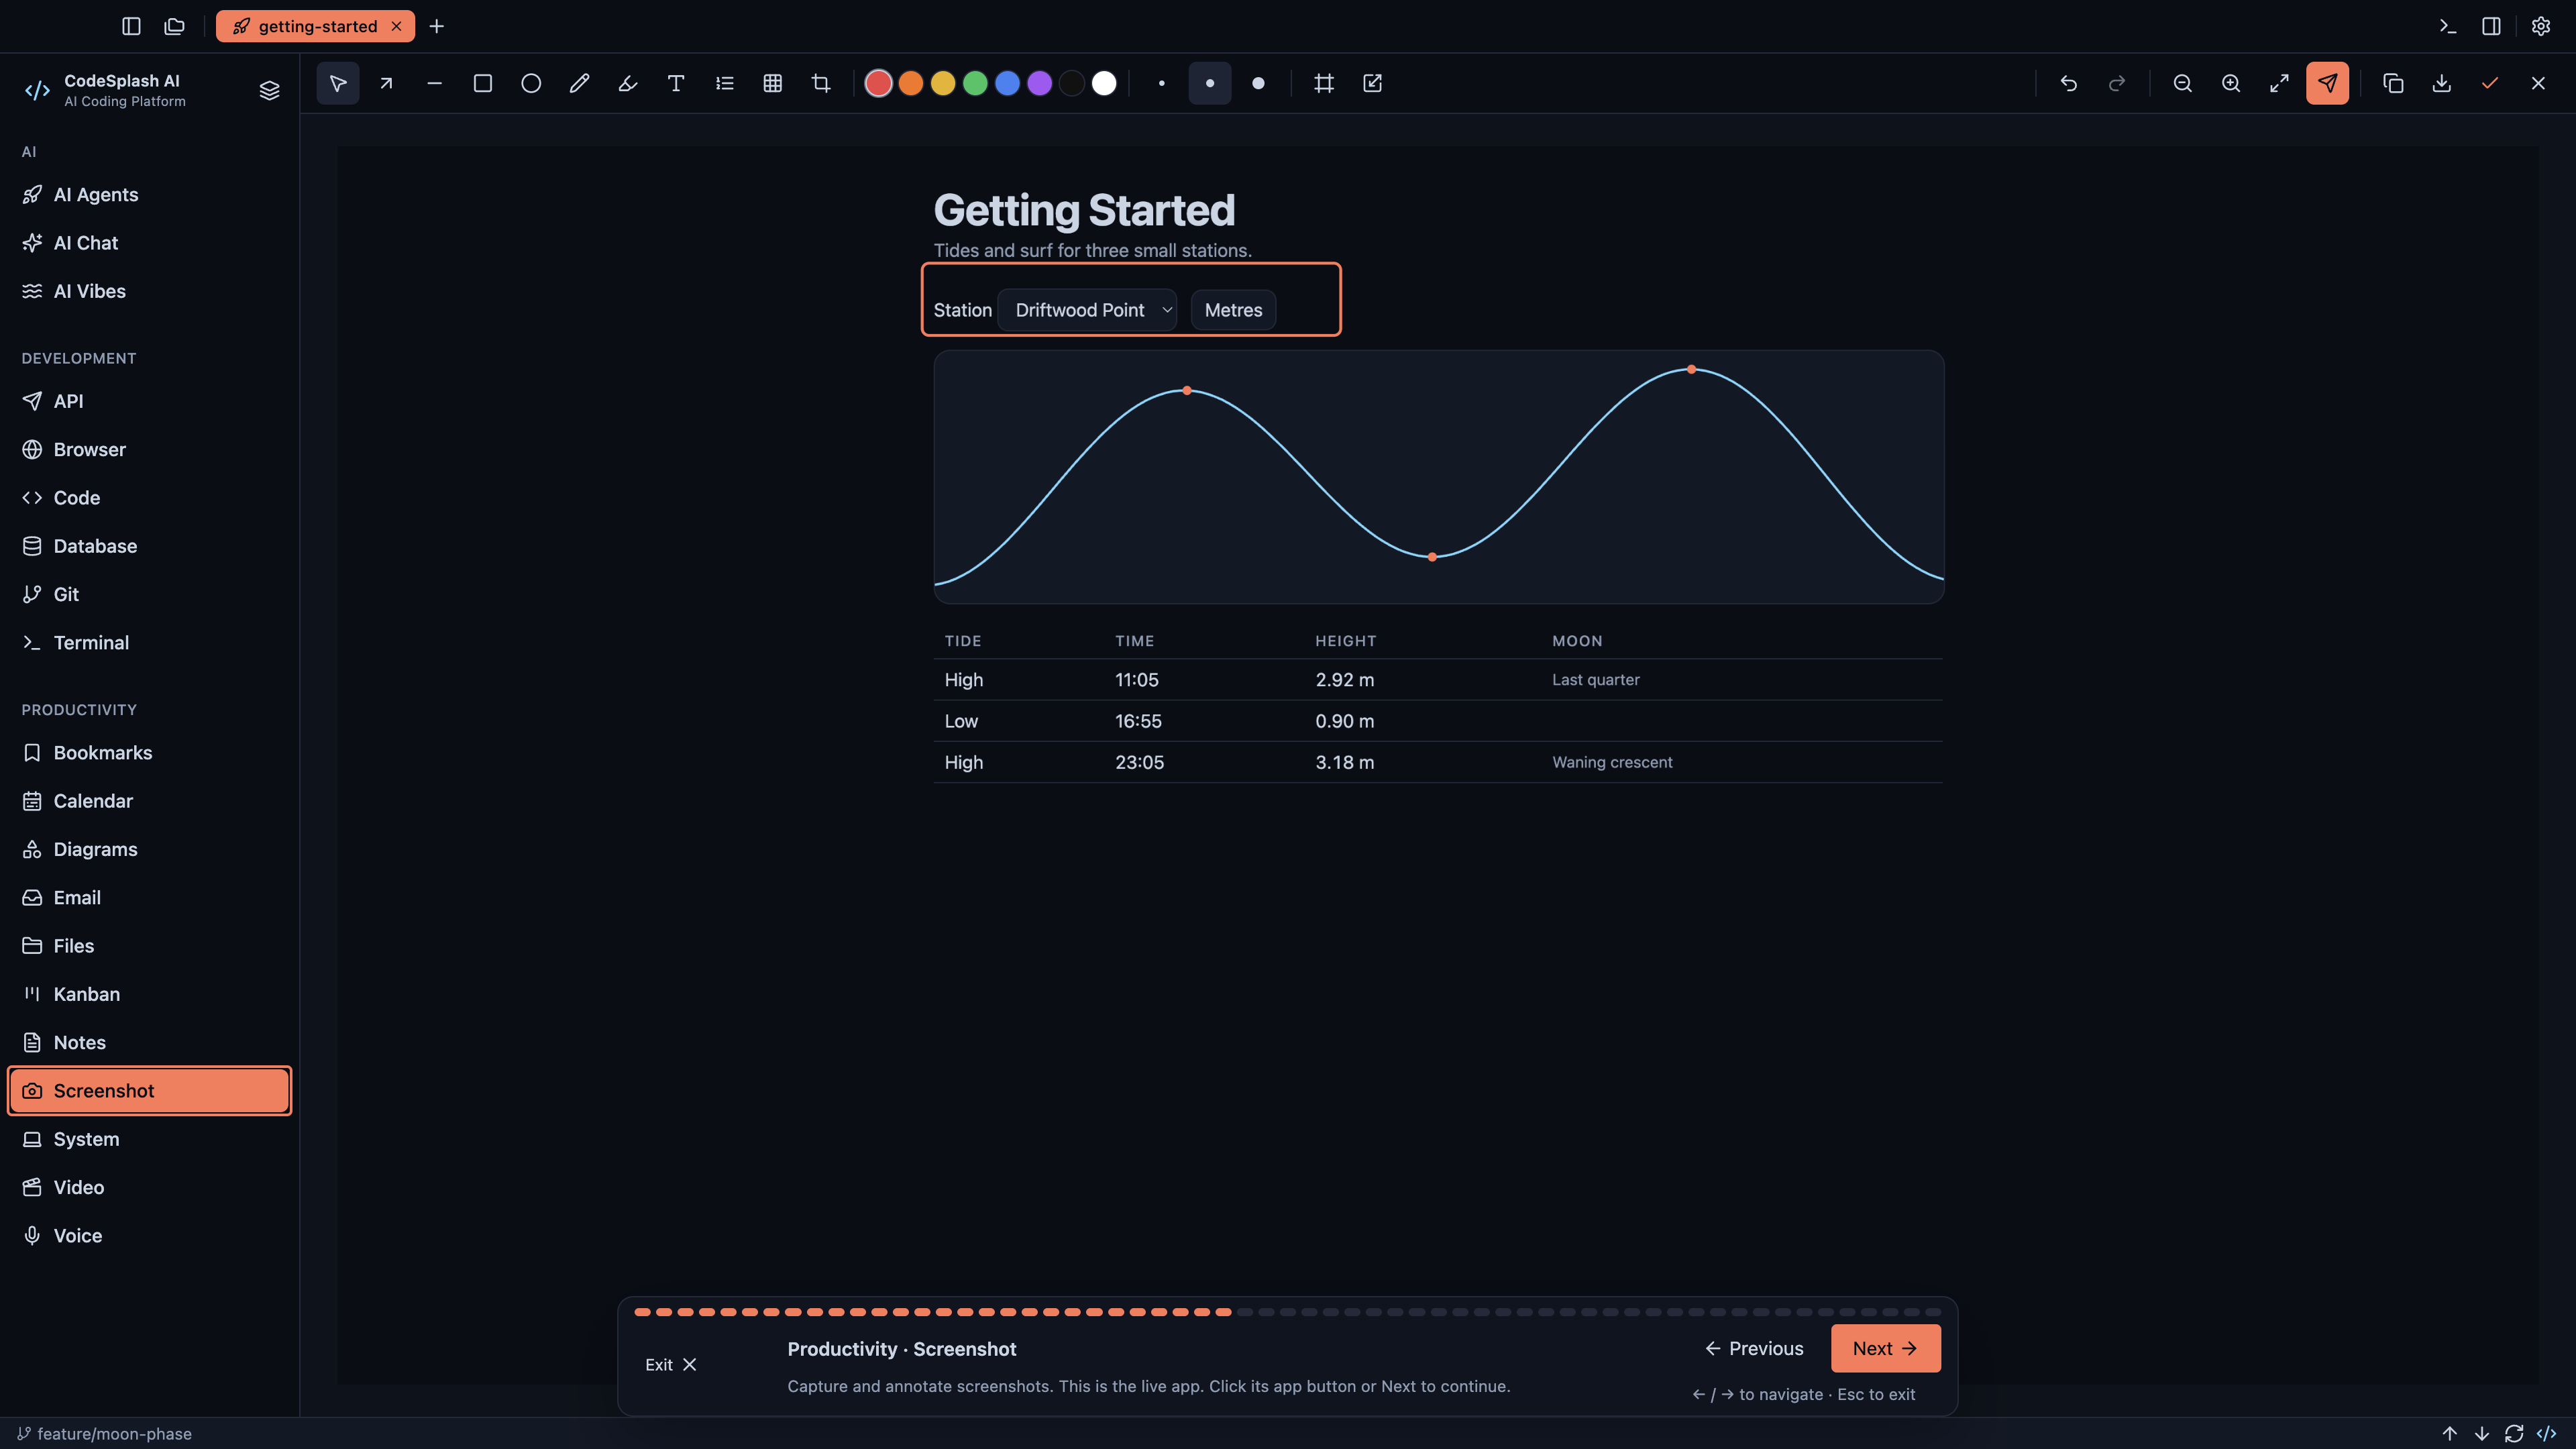Confirm with the orange checkmark icon
Viewport: 2576px width, 1449px height.
pyautogui.click(x=2490, y=83)
